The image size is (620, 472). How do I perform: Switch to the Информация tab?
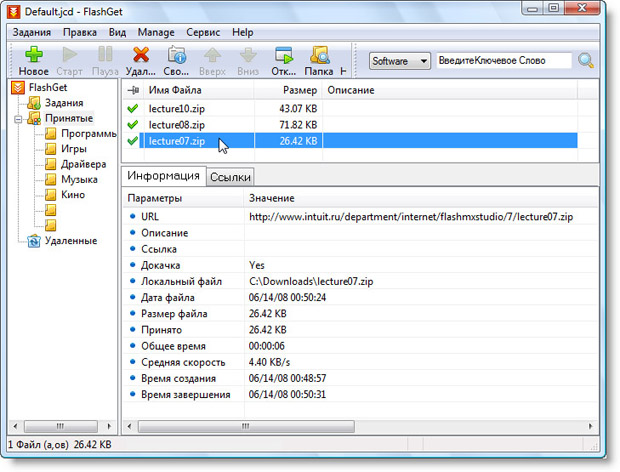coord(163,176)
